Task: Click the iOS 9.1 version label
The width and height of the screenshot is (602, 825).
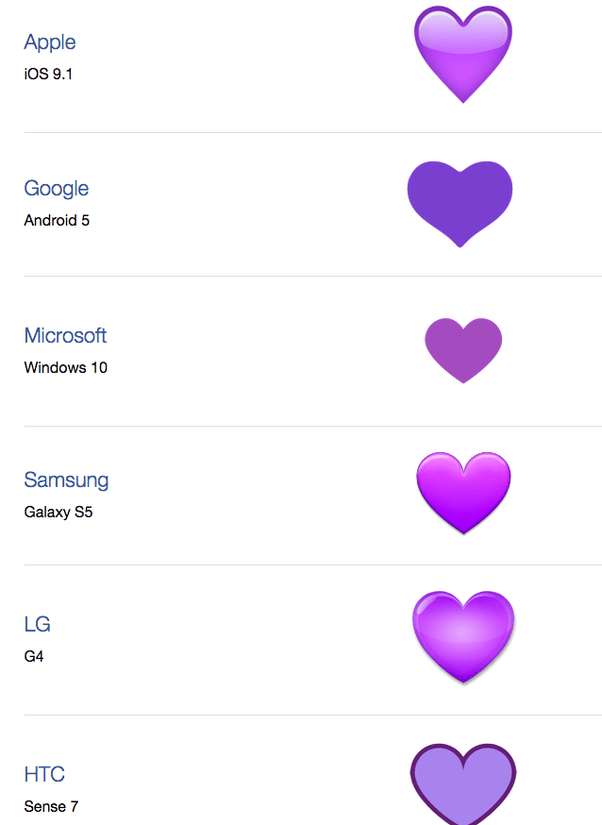Action: [x=48, y=74]
